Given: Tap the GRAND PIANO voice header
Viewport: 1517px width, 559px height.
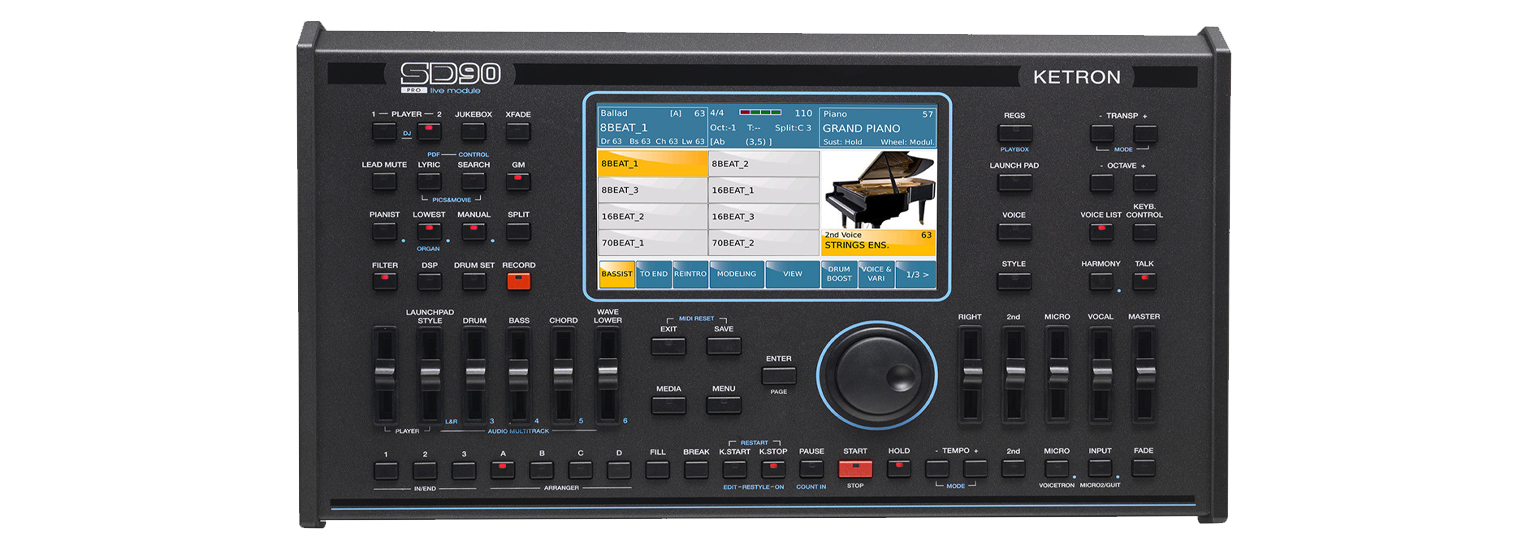Looking at the screenshot, I should point(878,128).
